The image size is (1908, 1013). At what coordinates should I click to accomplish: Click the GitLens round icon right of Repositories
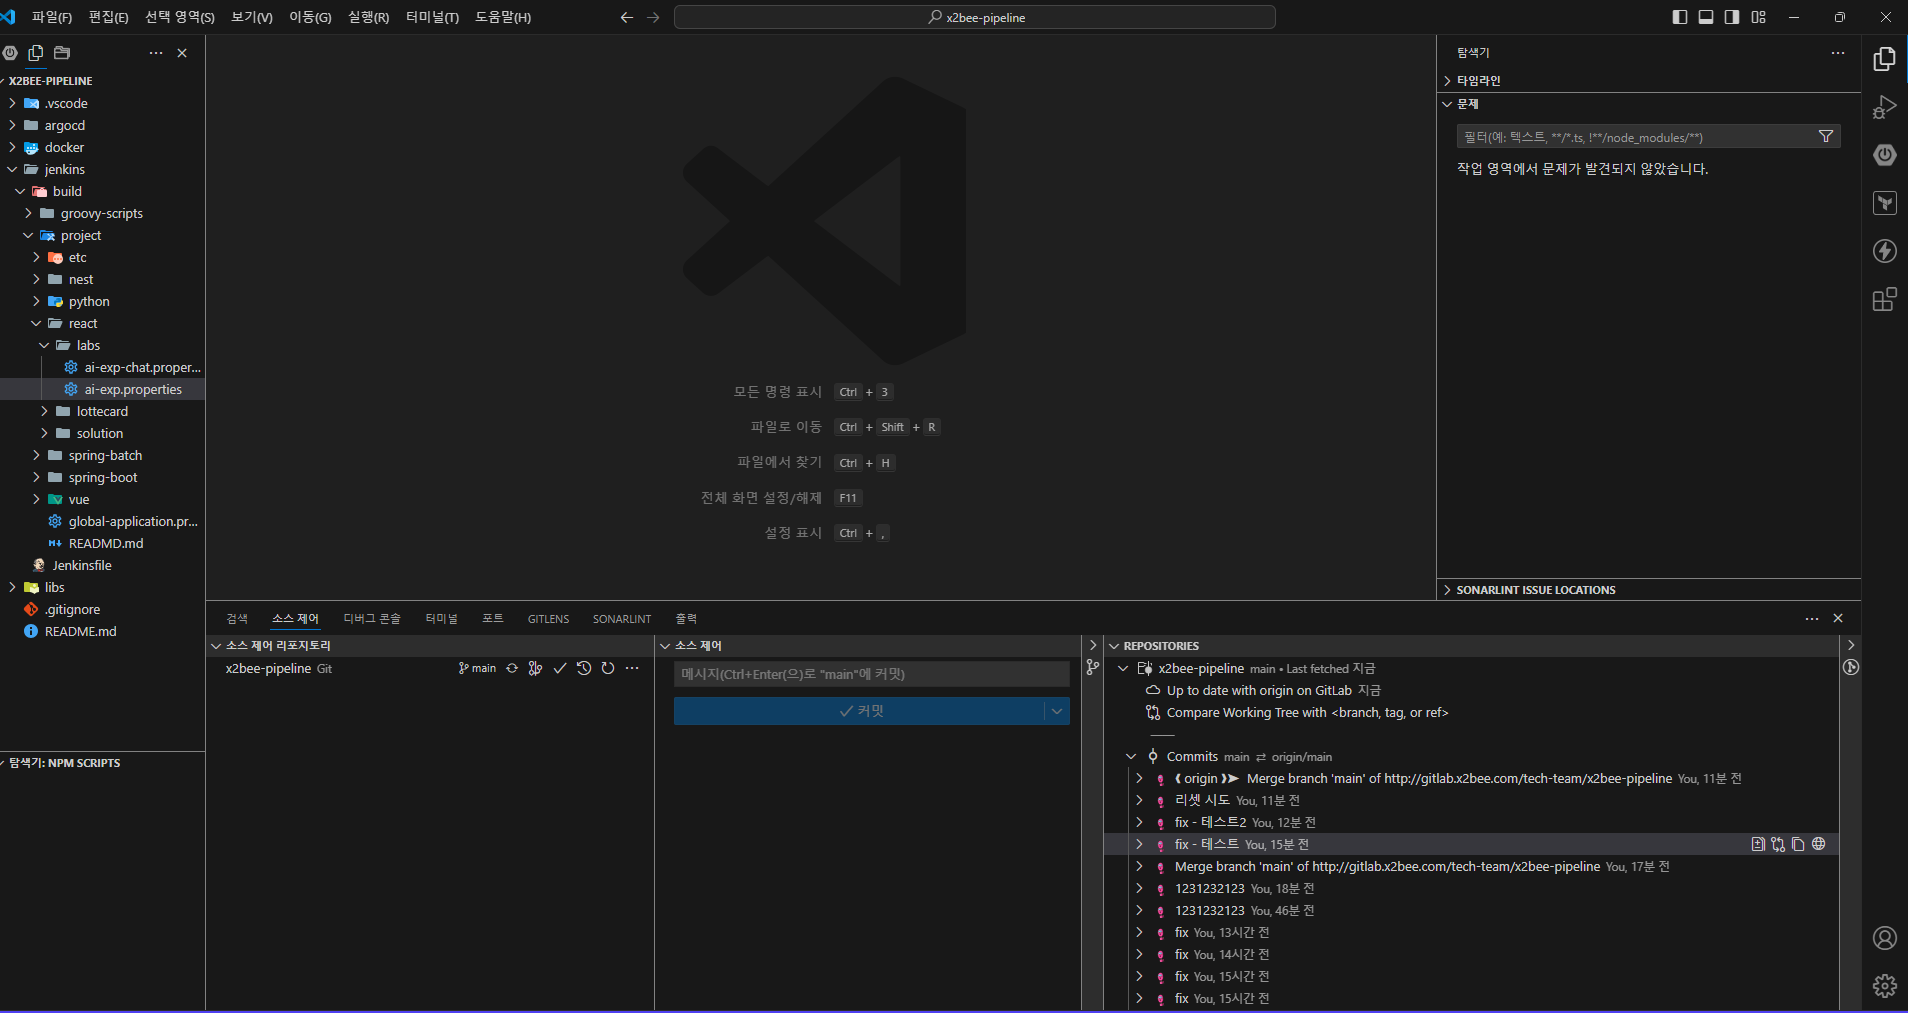(1851, 667)
